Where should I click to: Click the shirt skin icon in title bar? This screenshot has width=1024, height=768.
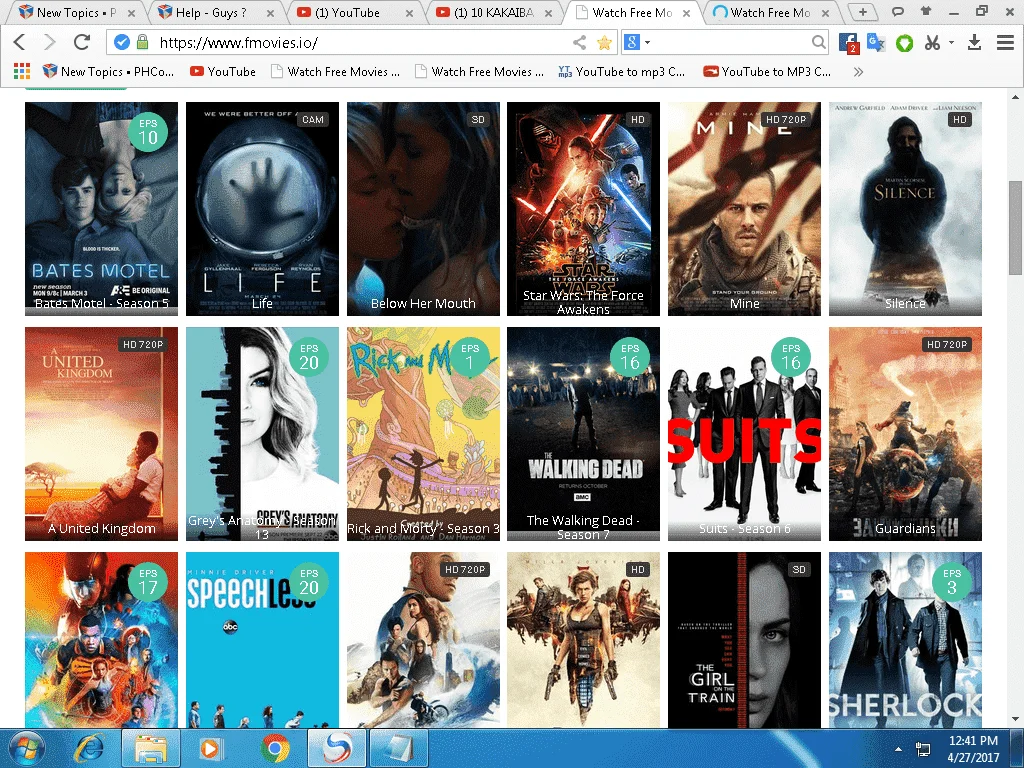point(925,10)
